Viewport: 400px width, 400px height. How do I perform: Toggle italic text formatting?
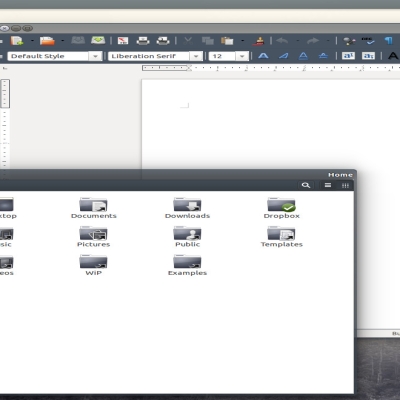click(x=283, y=56)
